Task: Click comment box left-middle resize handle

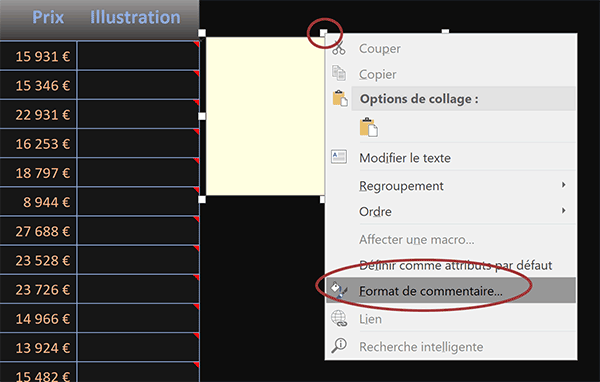Action: pyautogui.click(x=202, y=116)
